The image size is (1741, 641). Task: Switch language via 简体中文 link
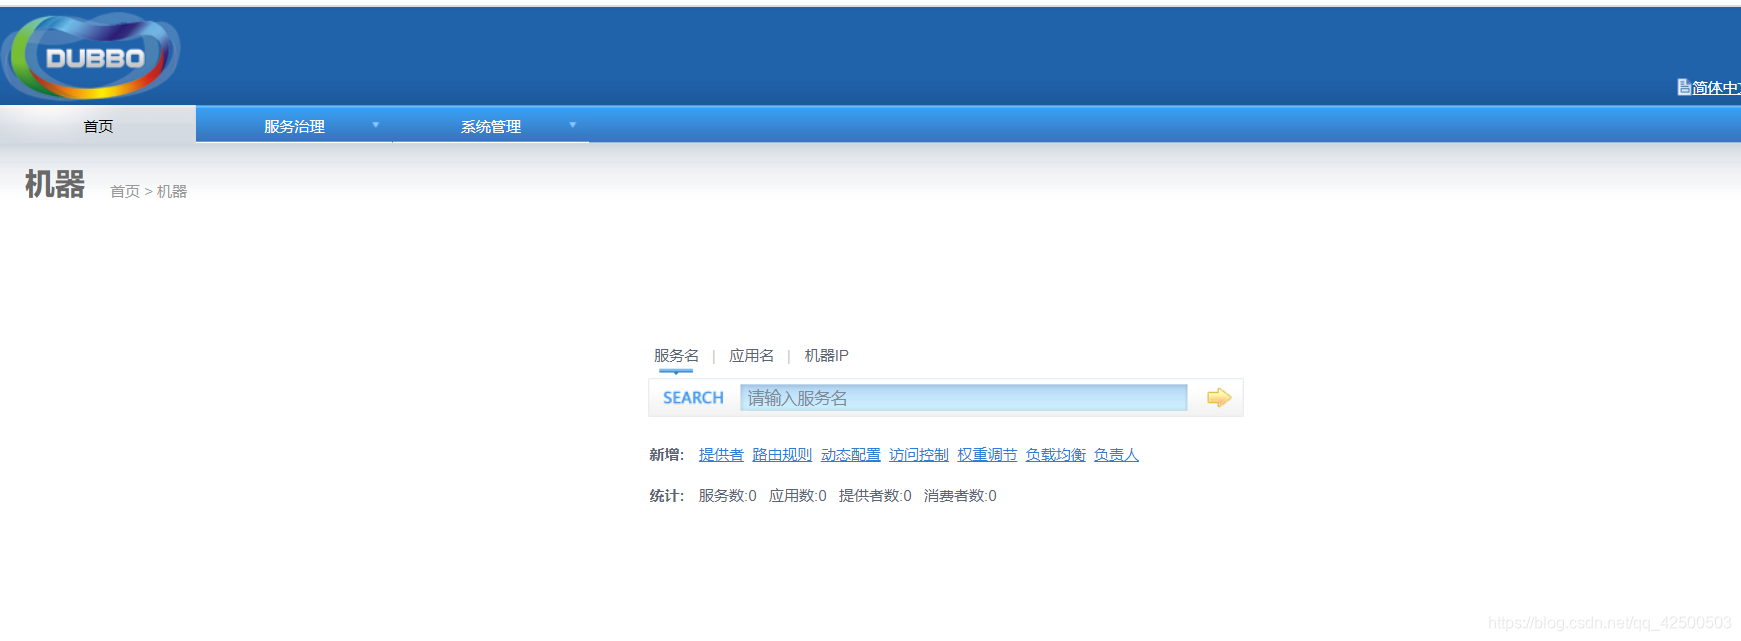(x=1716, y=88)
